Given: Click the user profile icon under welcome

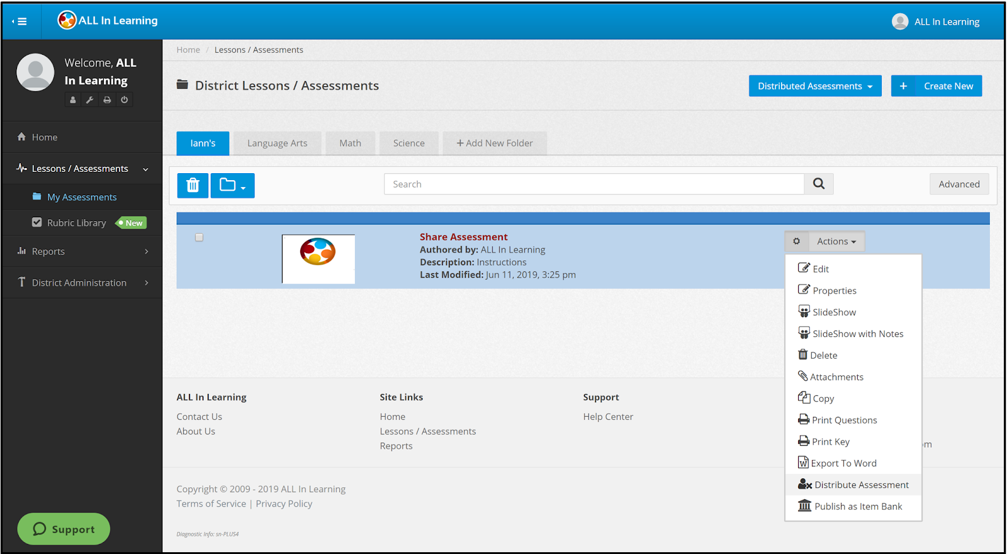Looking at the screenshot, I should (73, 100).
